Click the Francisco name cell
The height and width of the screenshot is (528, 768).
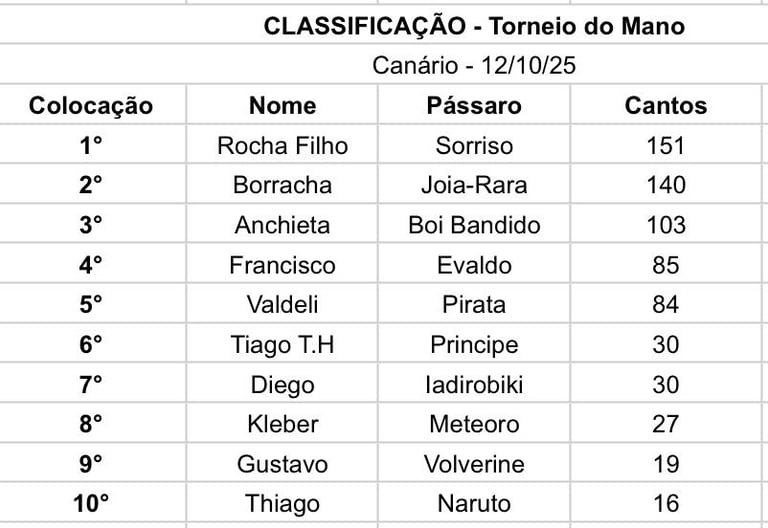(x=282, y=264)
